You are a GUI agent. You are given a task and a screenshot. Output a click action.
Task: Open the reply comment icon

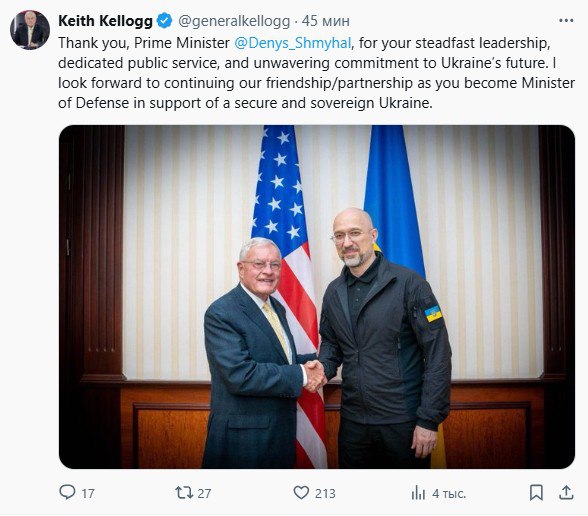coord(68,492)
